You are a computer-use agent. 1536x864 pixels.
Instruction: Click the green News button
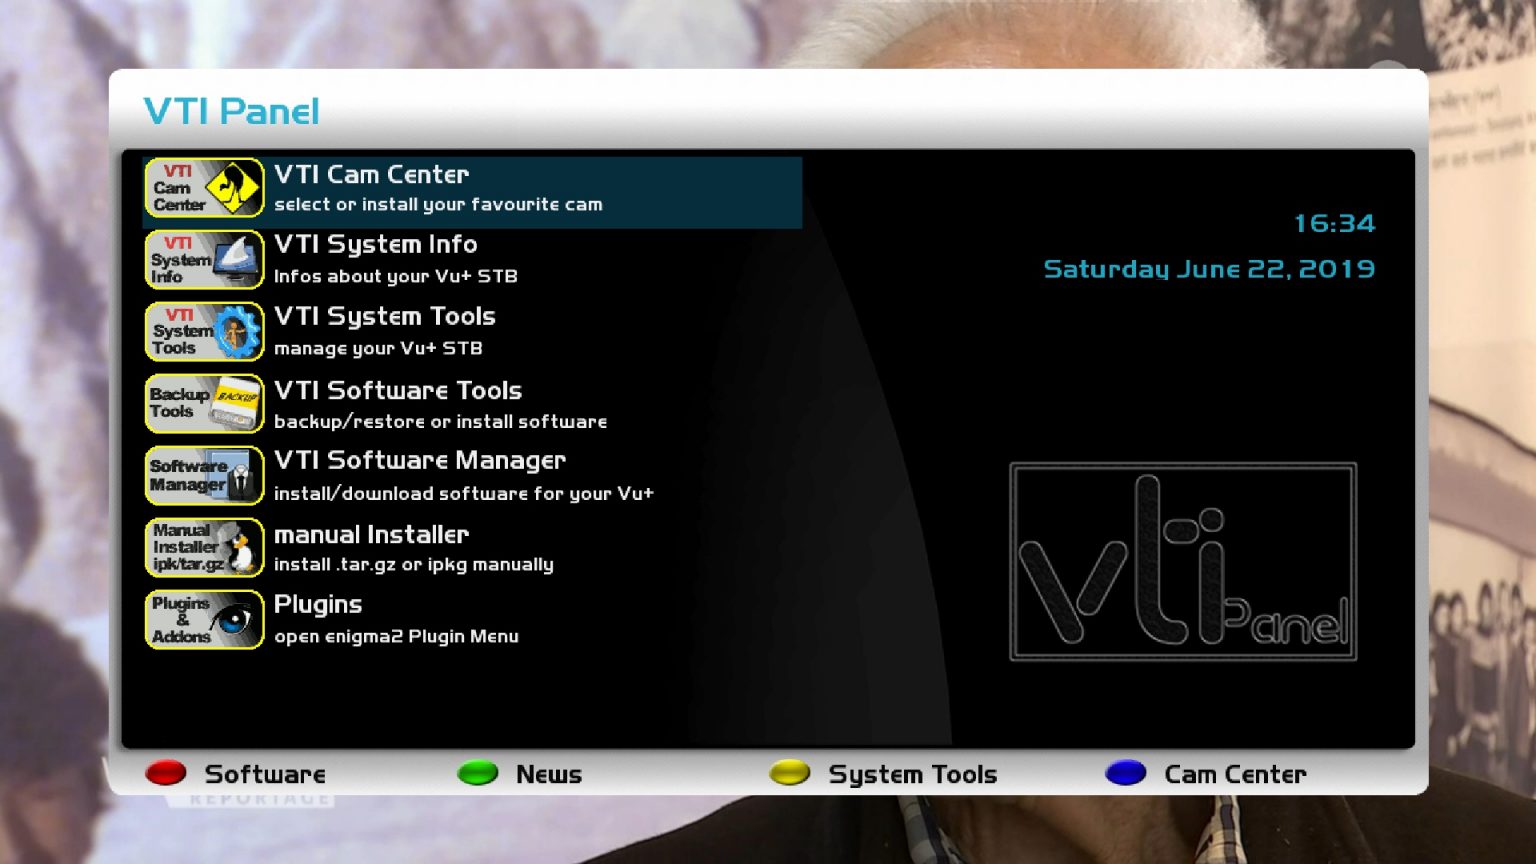pos(478,773)
